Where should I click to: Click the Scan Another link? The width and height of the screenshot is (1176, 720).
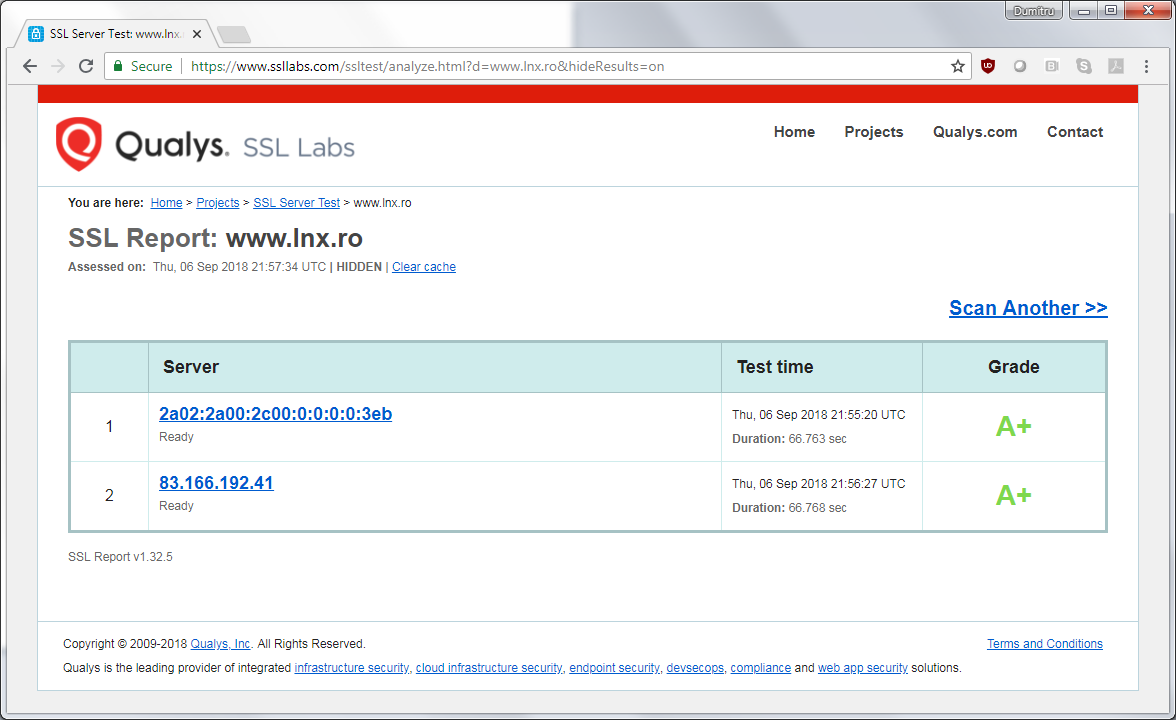click(1028, 308)
